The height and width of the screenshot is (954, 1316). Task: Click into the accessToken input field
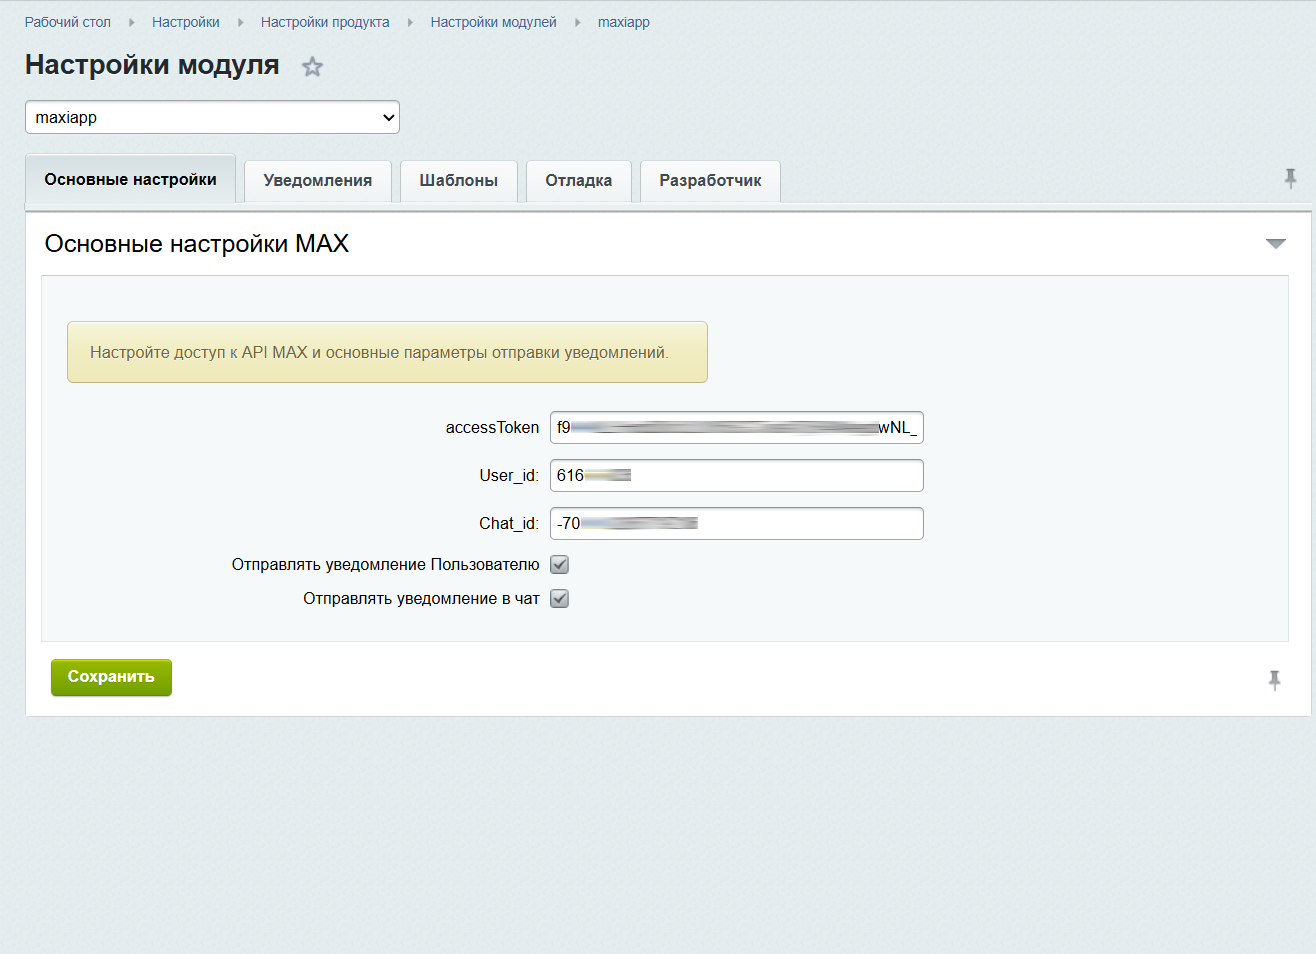click(x=736, y=428)
